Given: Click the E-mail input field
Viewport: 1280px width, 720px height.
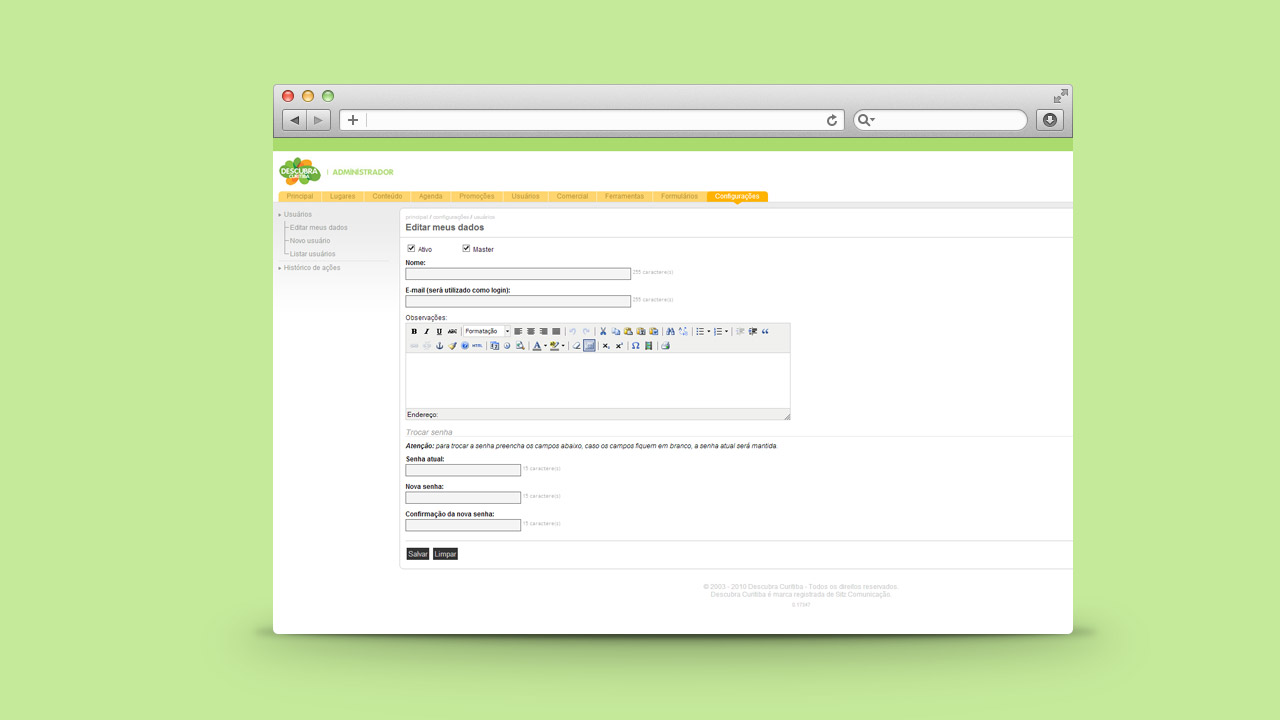Looking at the screenshot, I should (518, 301).
